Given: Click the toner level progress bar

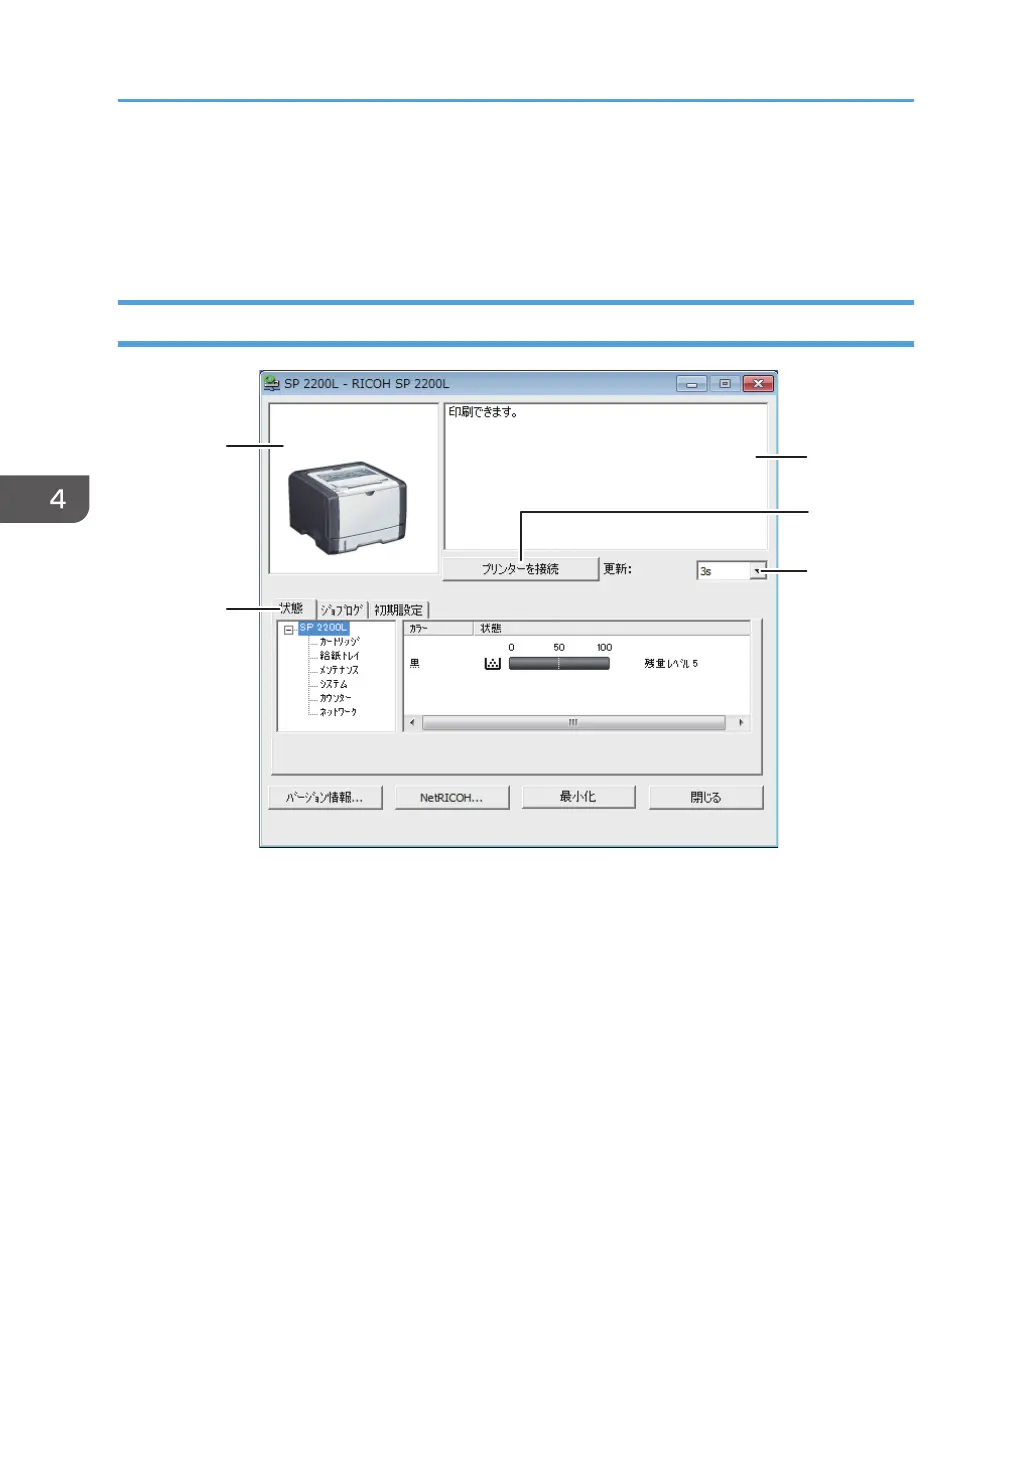Looking at the screenshot, I should coord(559,664).
